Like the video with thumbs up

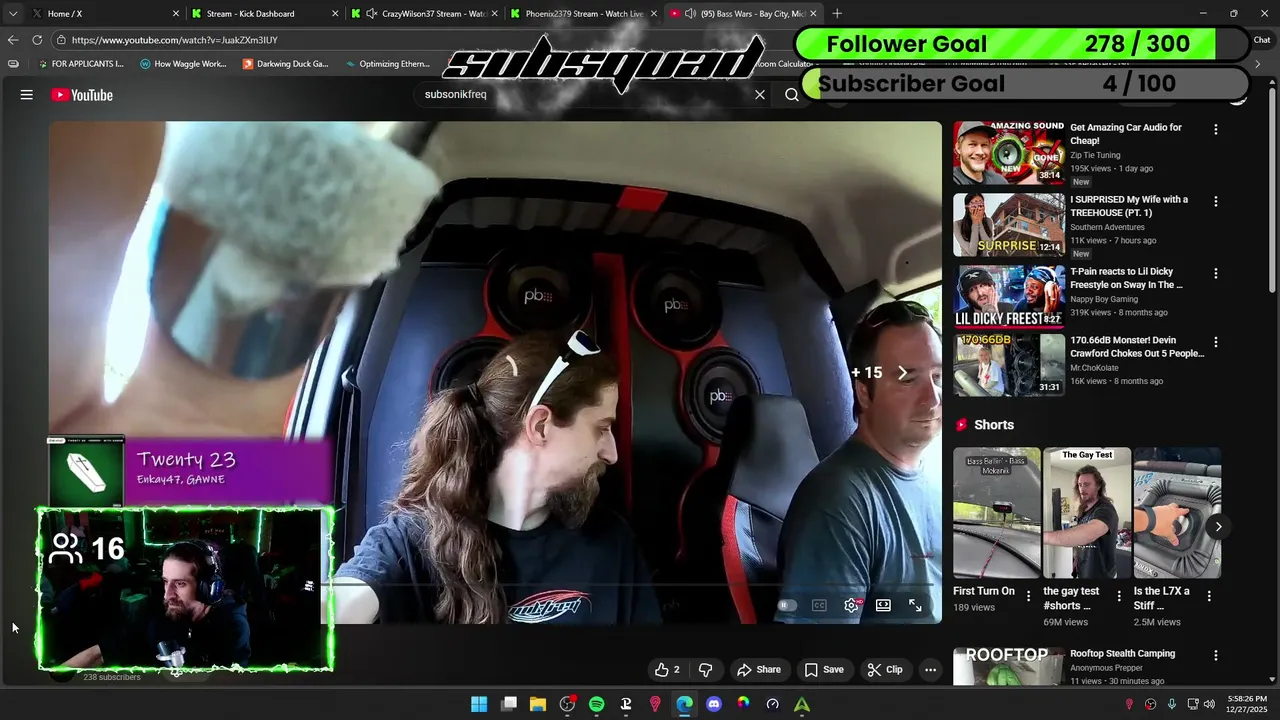[x=667, y=670]
